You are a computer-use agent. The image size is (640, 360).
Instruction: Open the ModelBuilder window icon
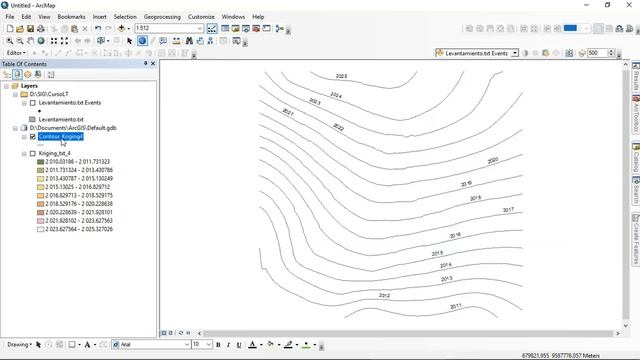click(x=280, y=29)
